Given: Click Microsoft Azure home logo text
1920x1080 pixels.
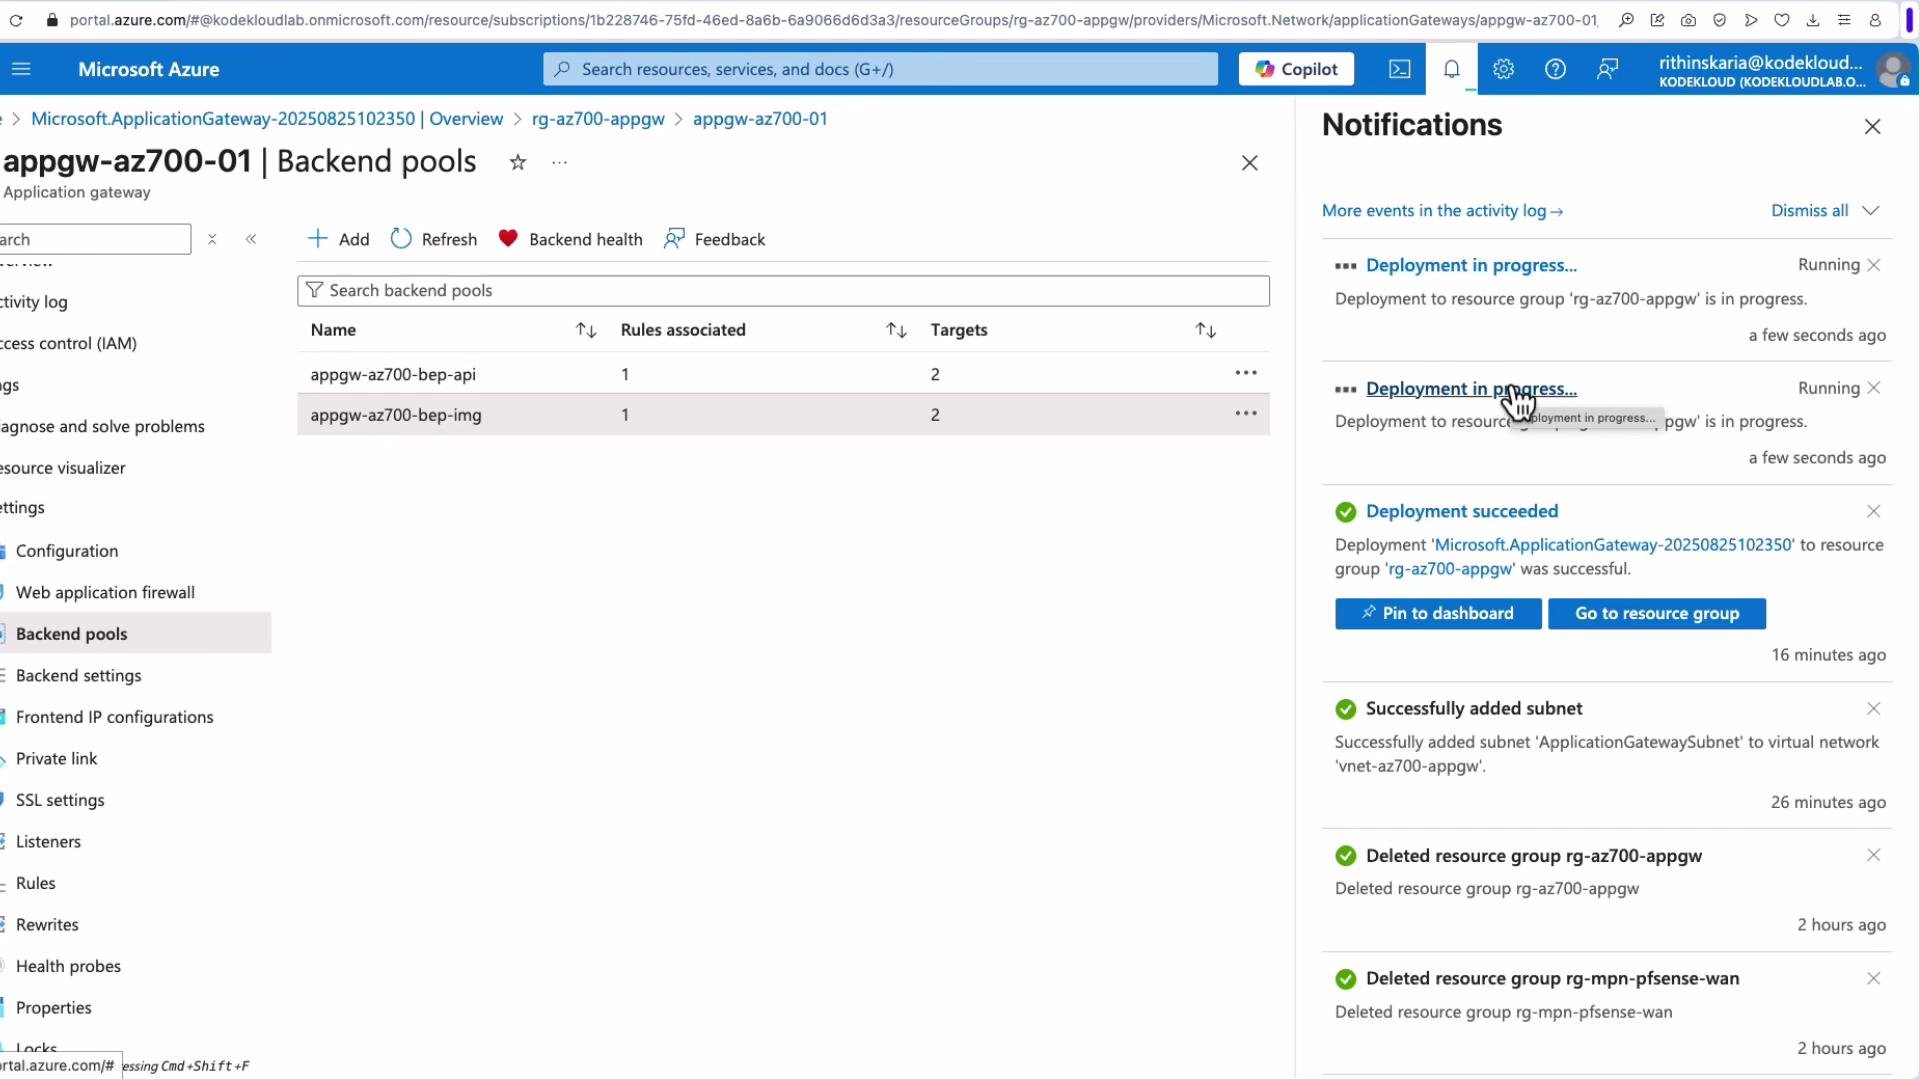Looking at the screenshot, I should coord(148,69).
